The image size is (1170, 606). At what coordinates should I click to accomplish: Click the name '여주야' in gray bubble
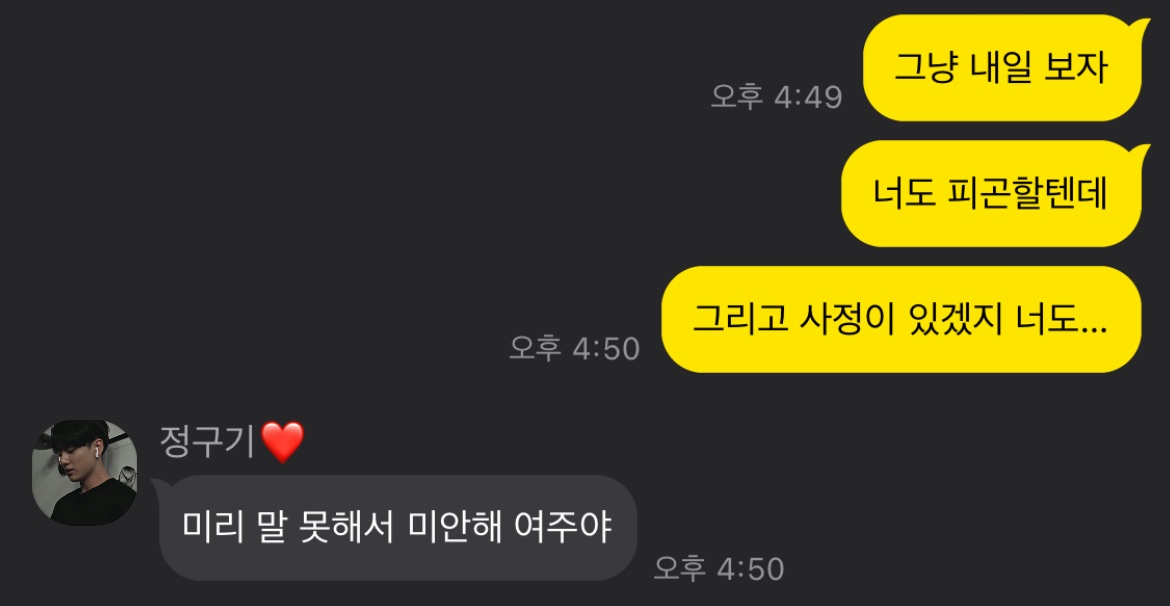pyautogui.click(x=564, y=528)
